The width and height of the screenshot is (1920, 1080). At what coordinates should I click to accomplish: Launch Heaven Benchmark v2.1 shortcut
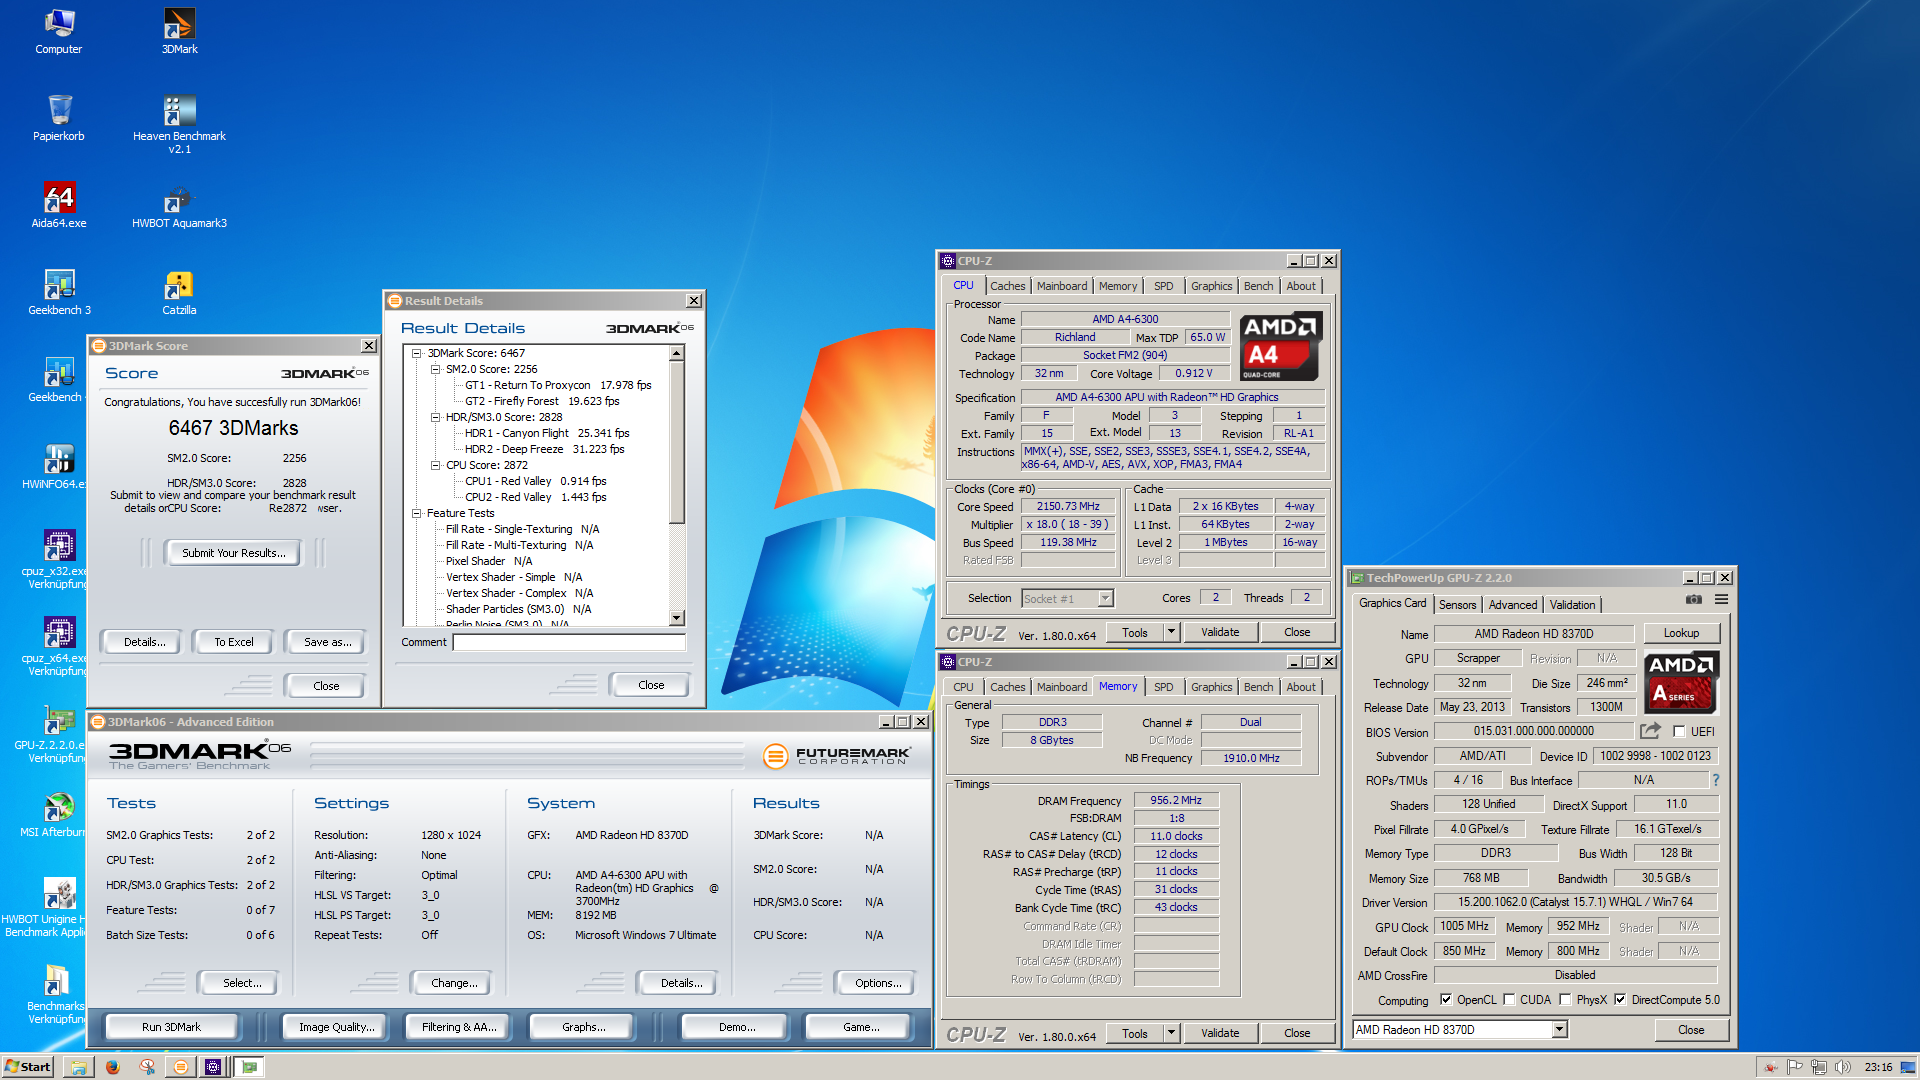[x=179, y=124]
